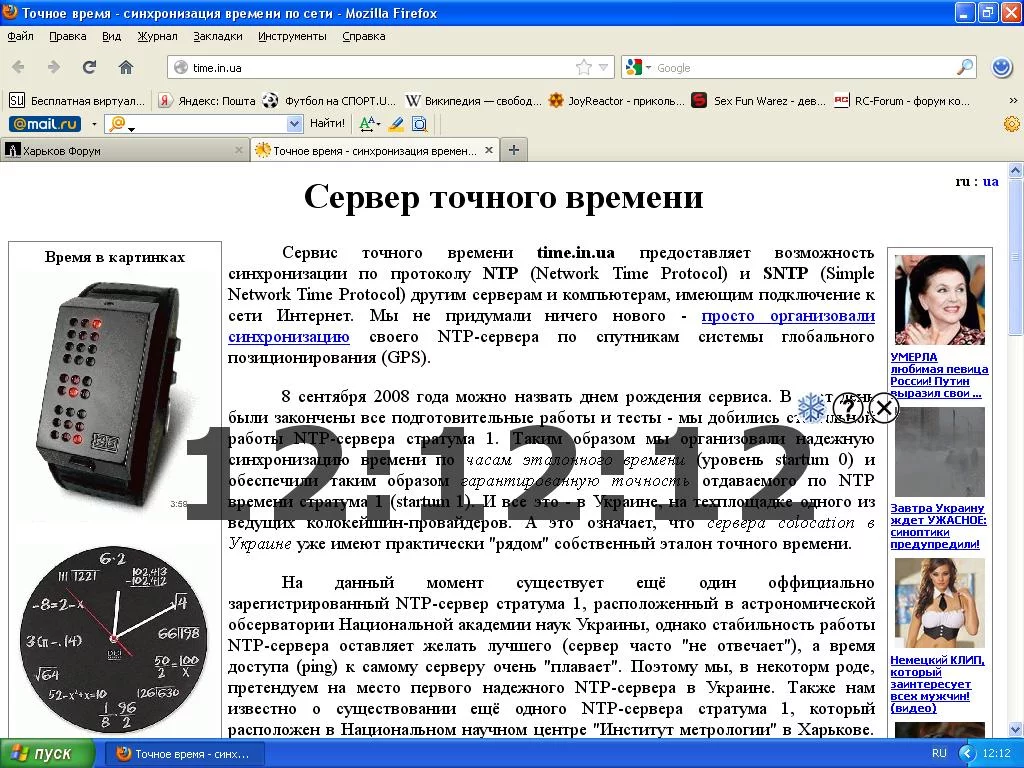
Task: Click the LED wristwatch picture
Action: [108, 392]
